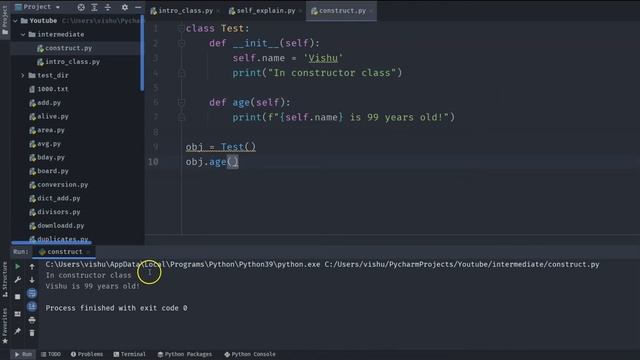Pin the Run tab with pin icon
The image size is (640, 360).
[x=18, y=331]
